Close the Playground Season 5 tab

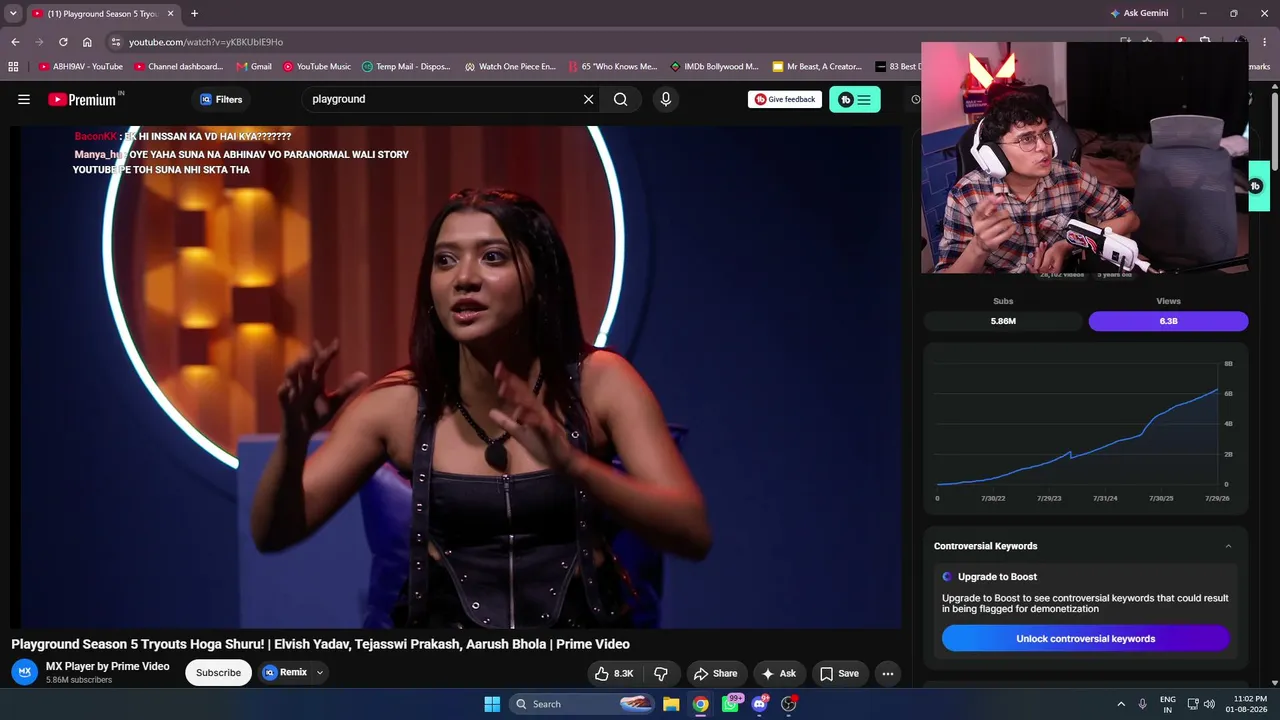pos(170,14)
